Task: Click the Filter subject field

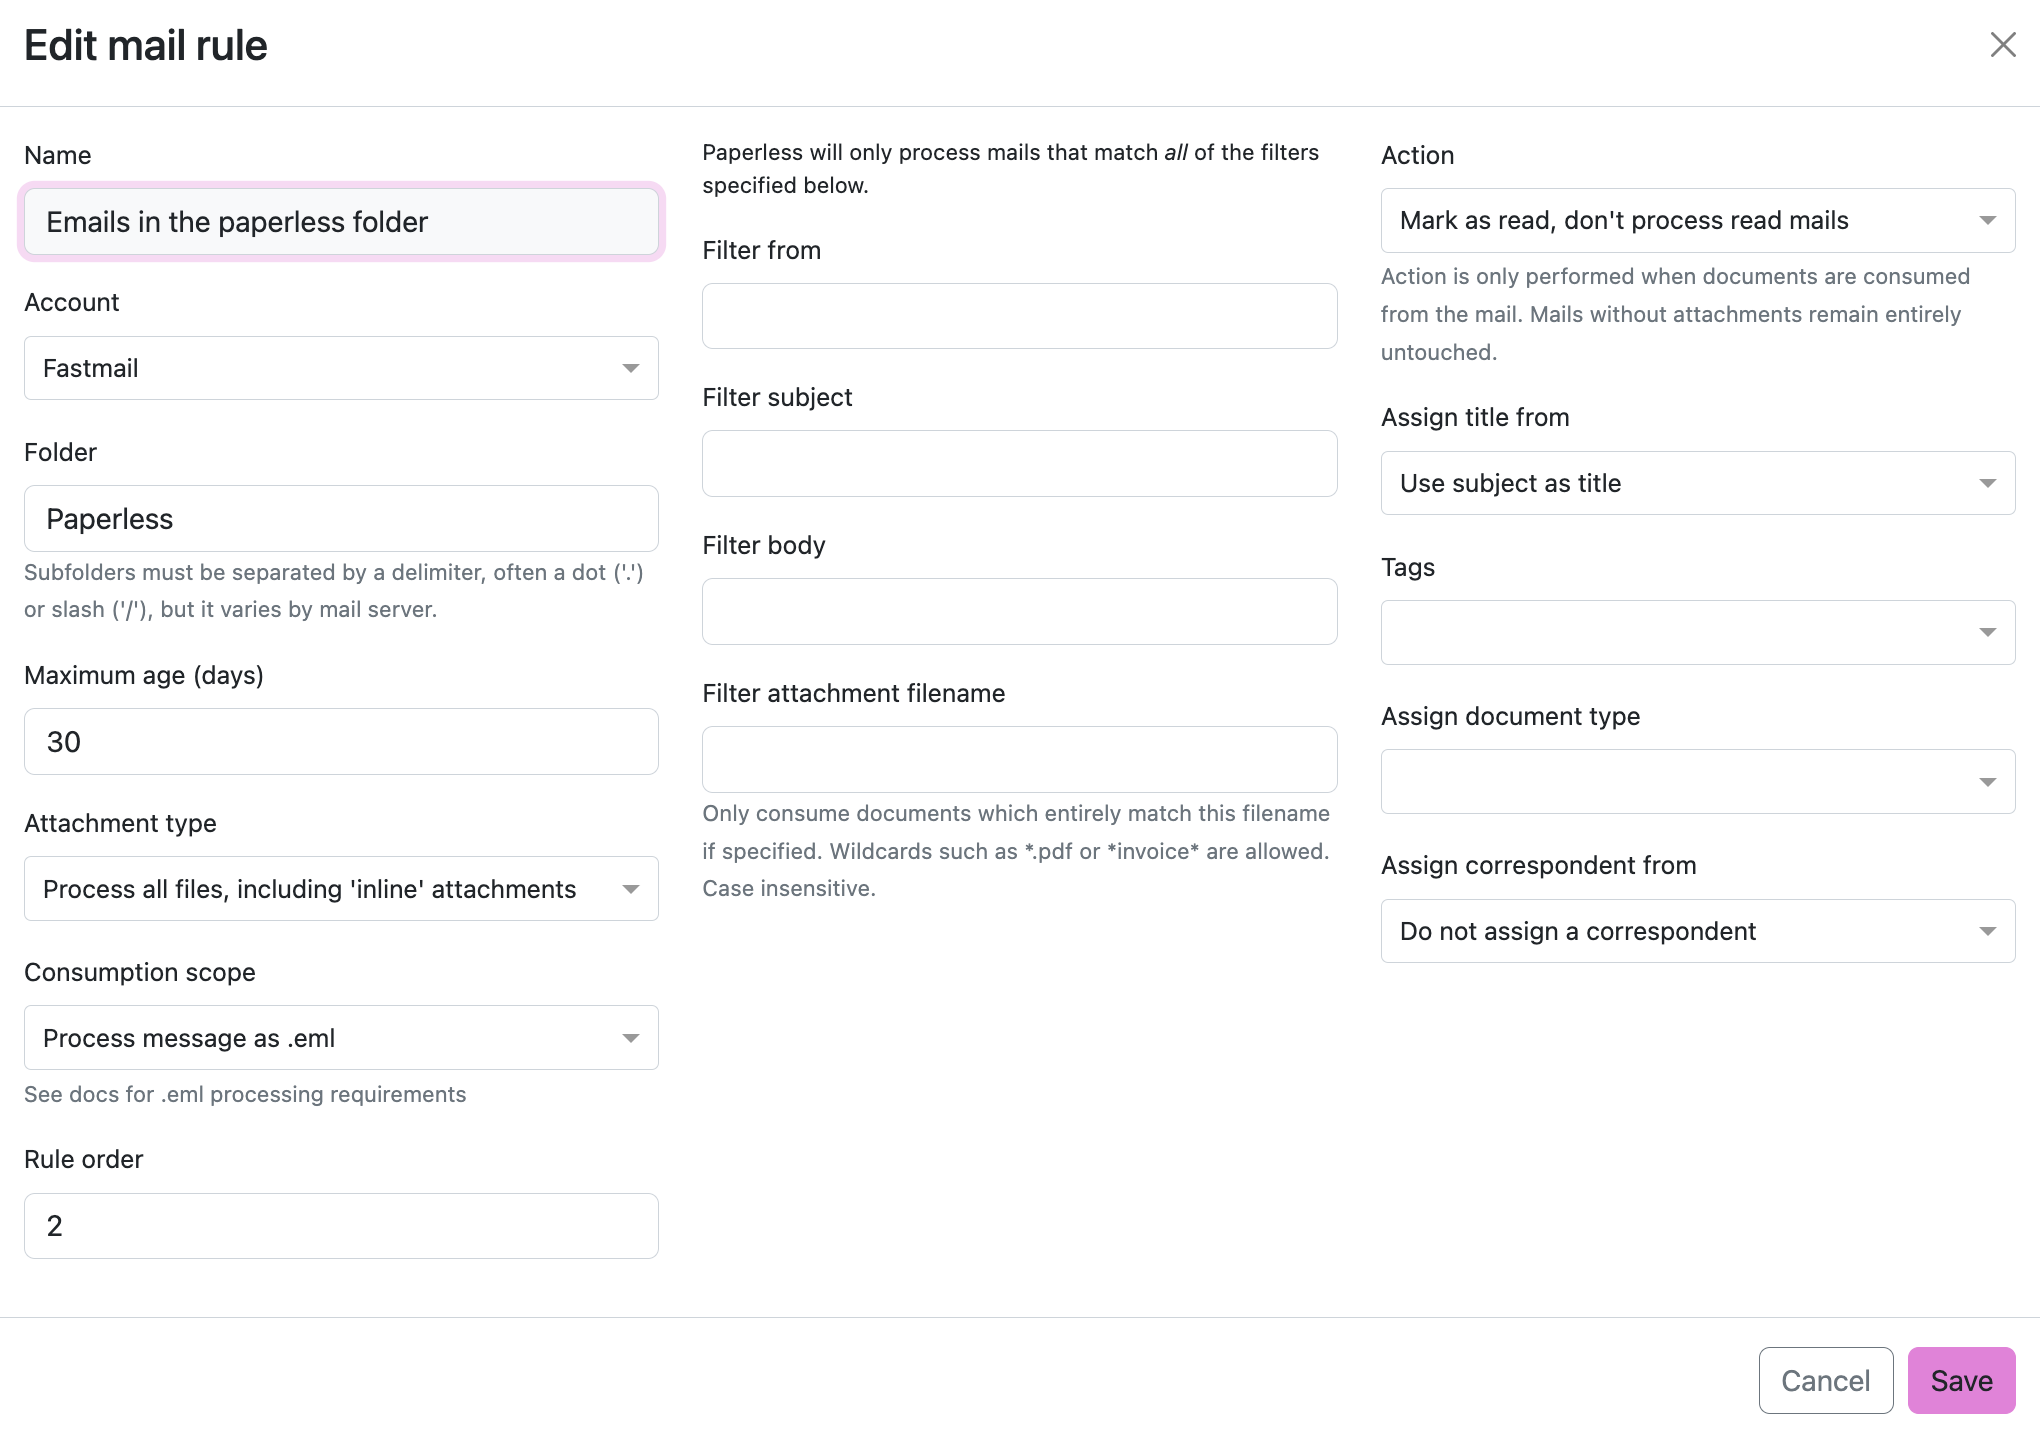Action: [1019, 464]
